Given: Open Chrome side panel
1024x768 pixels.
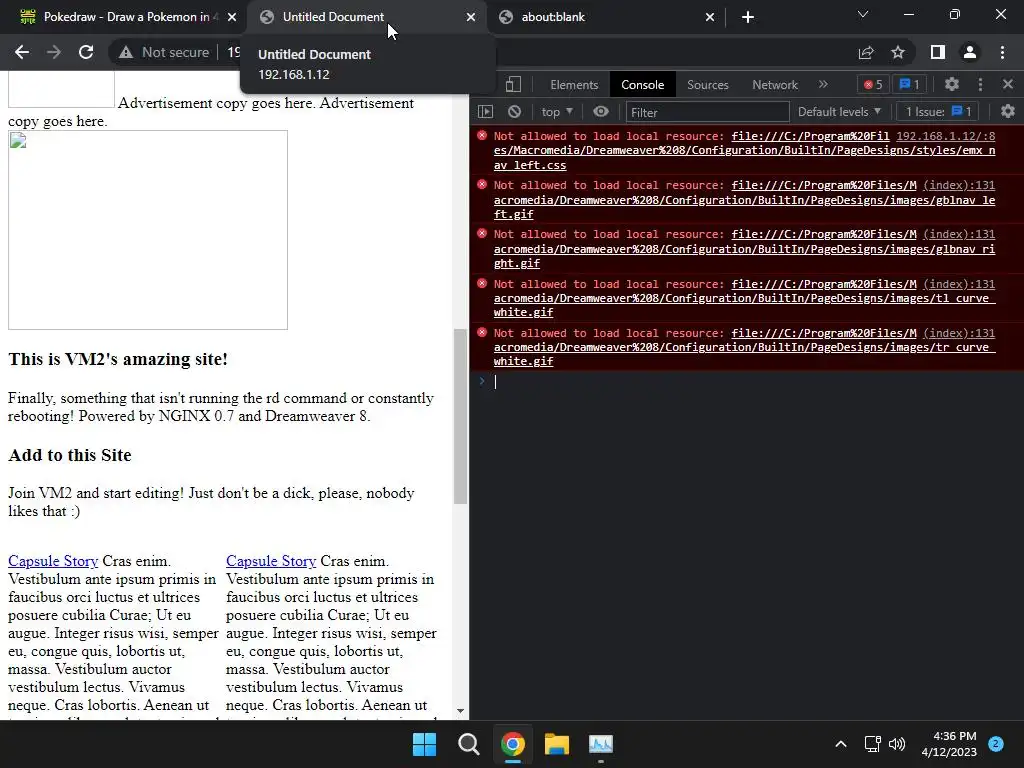Looking at the screenshot, I should 938,52.
